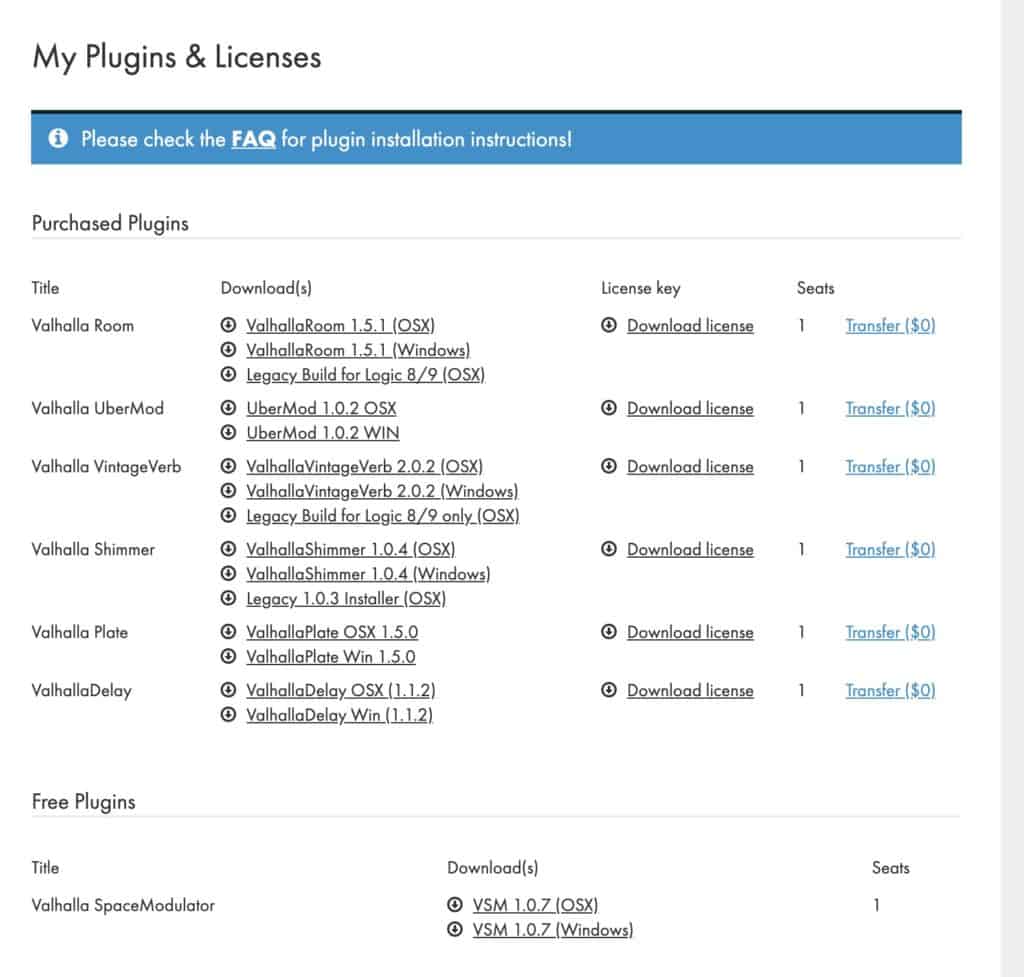Download ValhallaRoom 1.5.1 (OSX) installer

coord(340,325)
